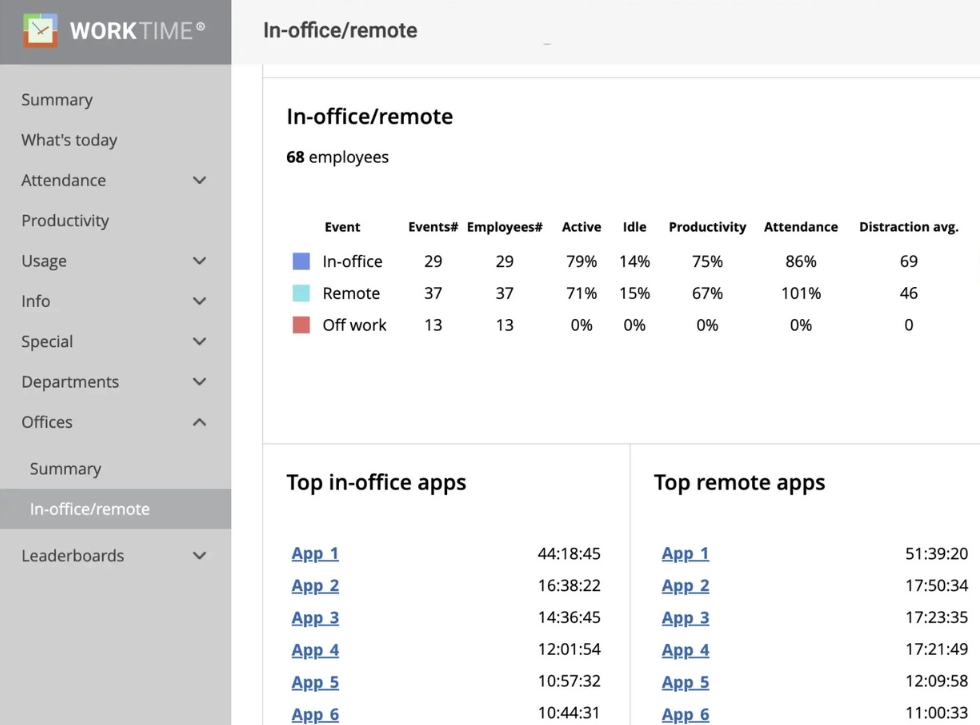Open App 1 in Top in-office apps
Image resolution: width=980 pixels, height=725 pixels.
coord(315,554)
